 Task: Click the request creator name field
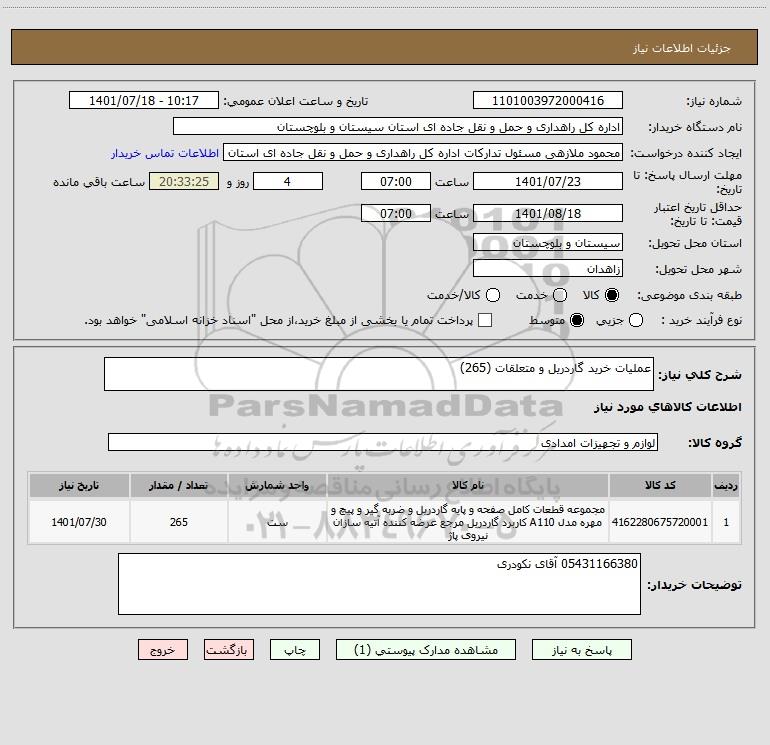coord(423,152)
